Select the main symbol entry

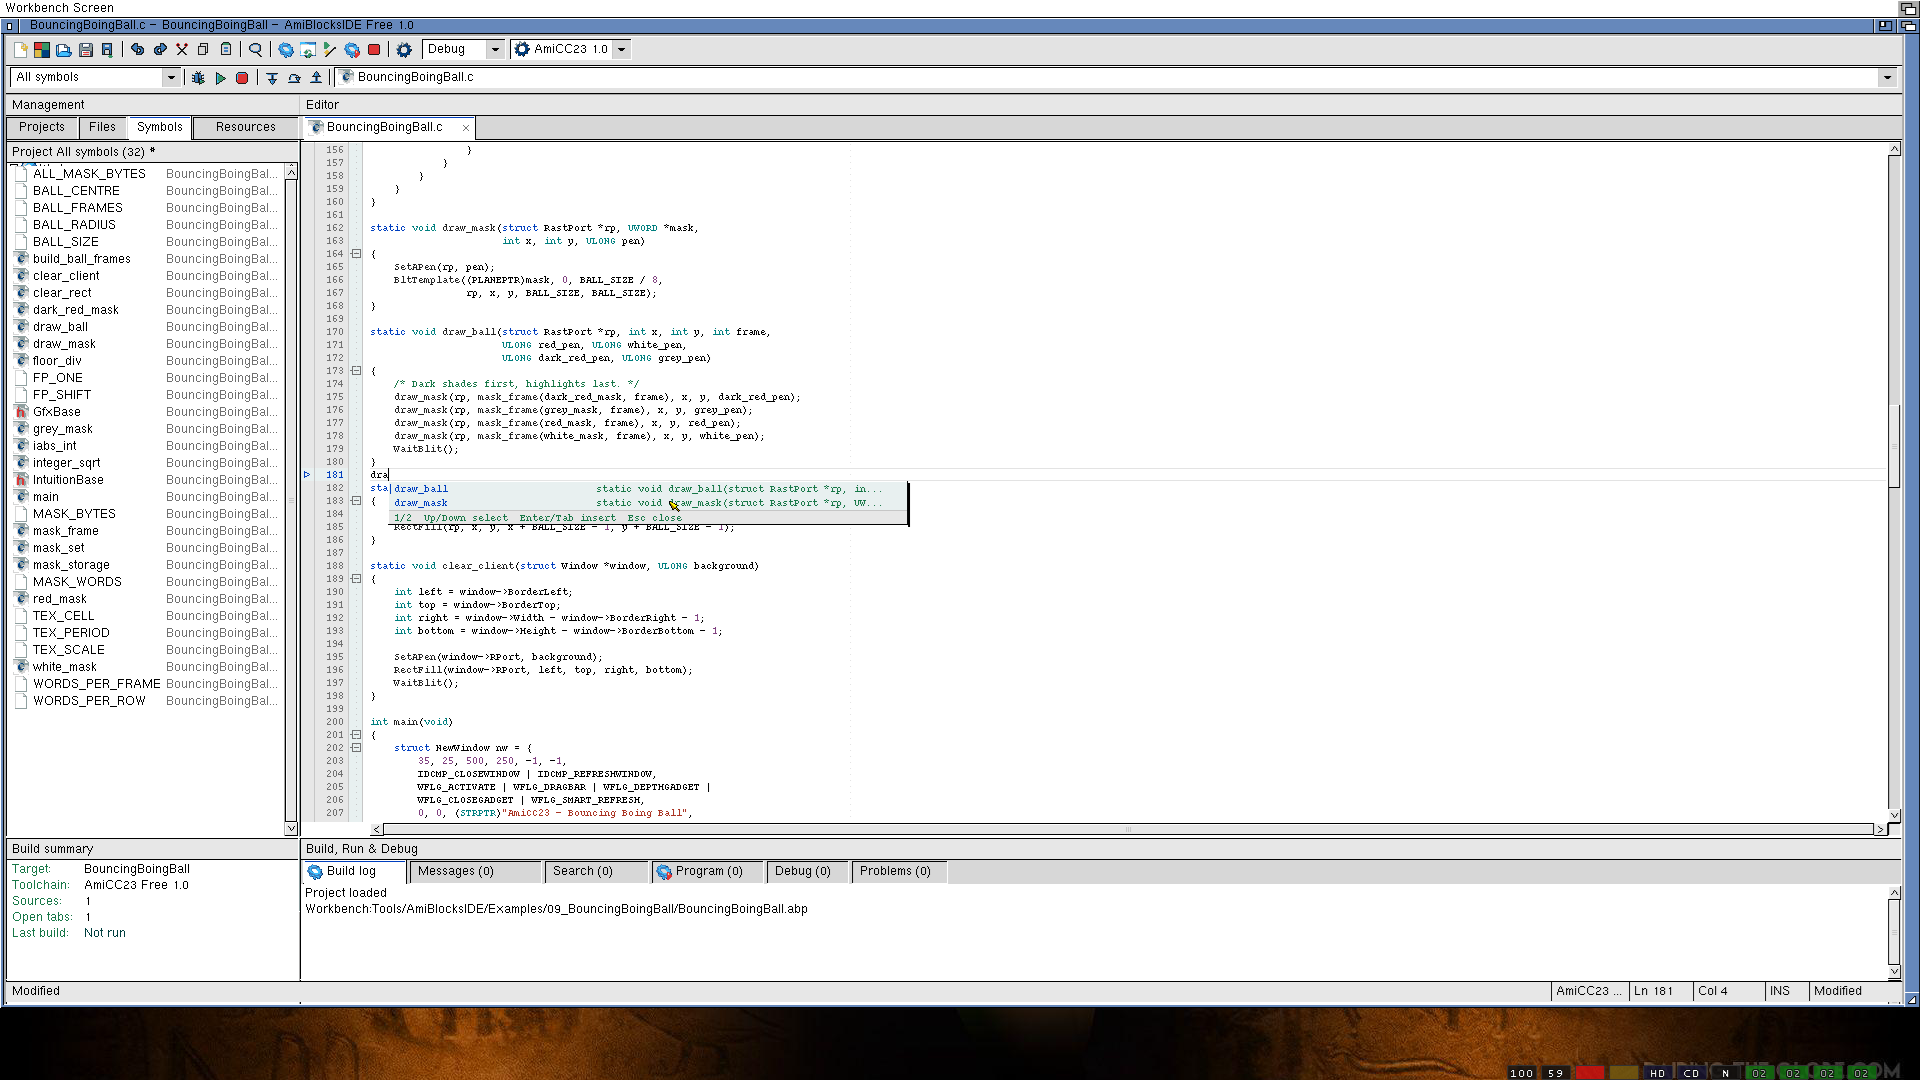(146, 497)
